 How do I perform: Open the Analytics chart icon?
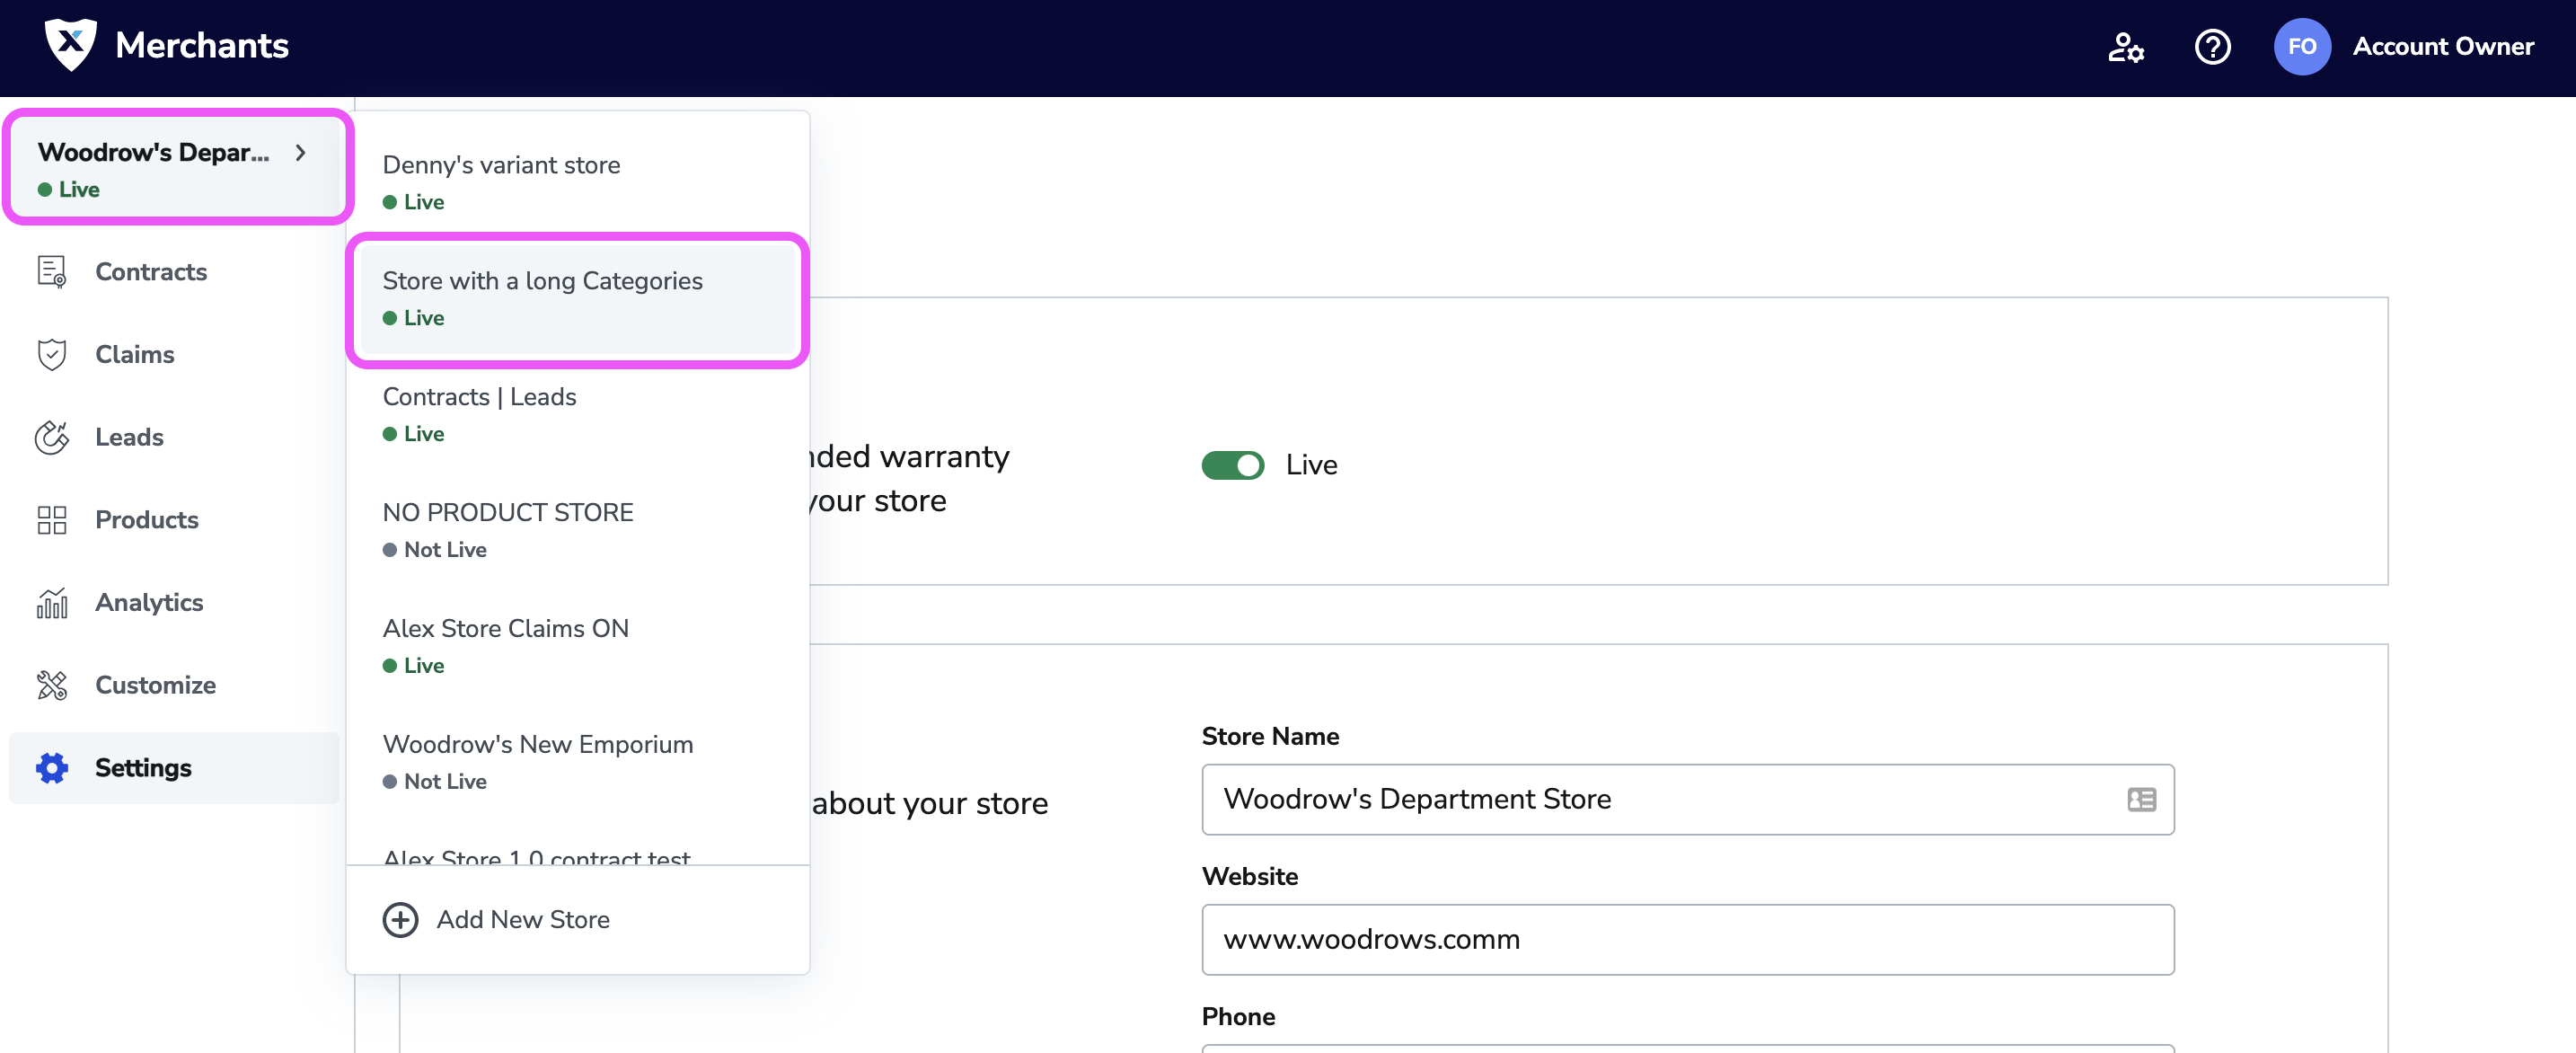point(52,602)
